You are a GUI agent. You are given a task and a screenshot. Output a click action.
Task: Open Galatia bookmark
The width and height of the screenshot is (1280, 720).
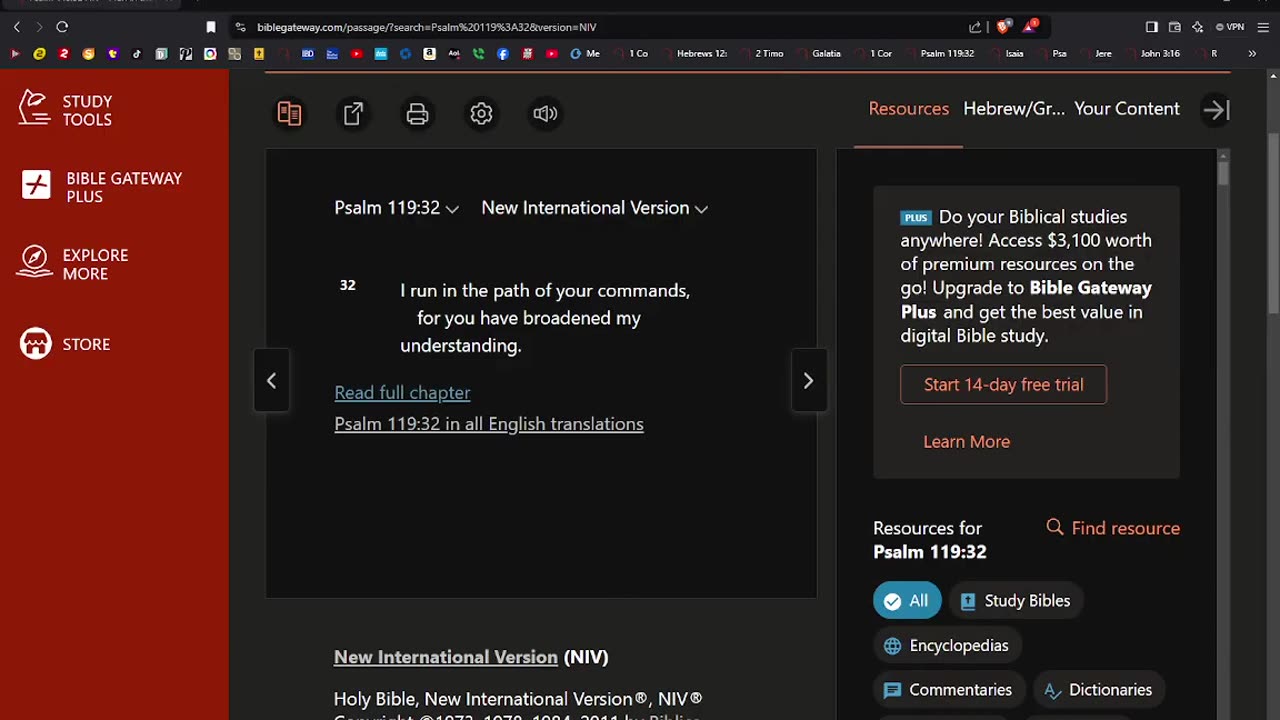coord(818,54)
